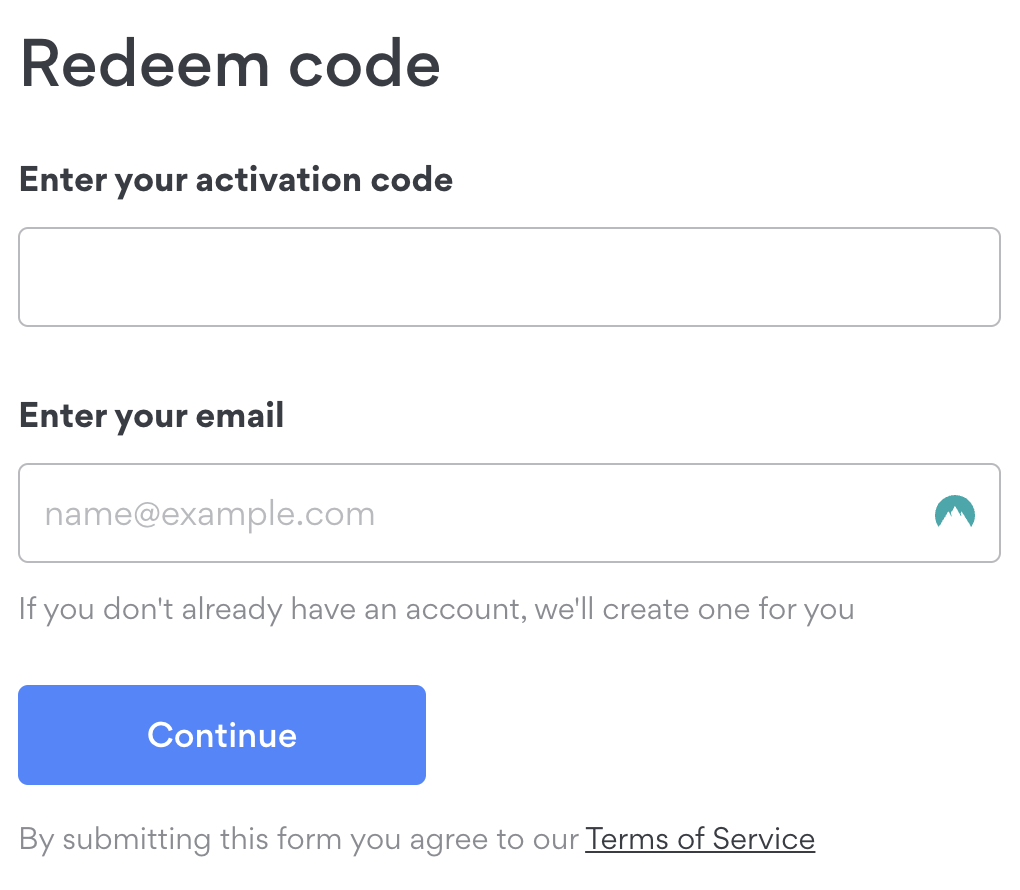Click the blue Continue button

pos(222,735)
